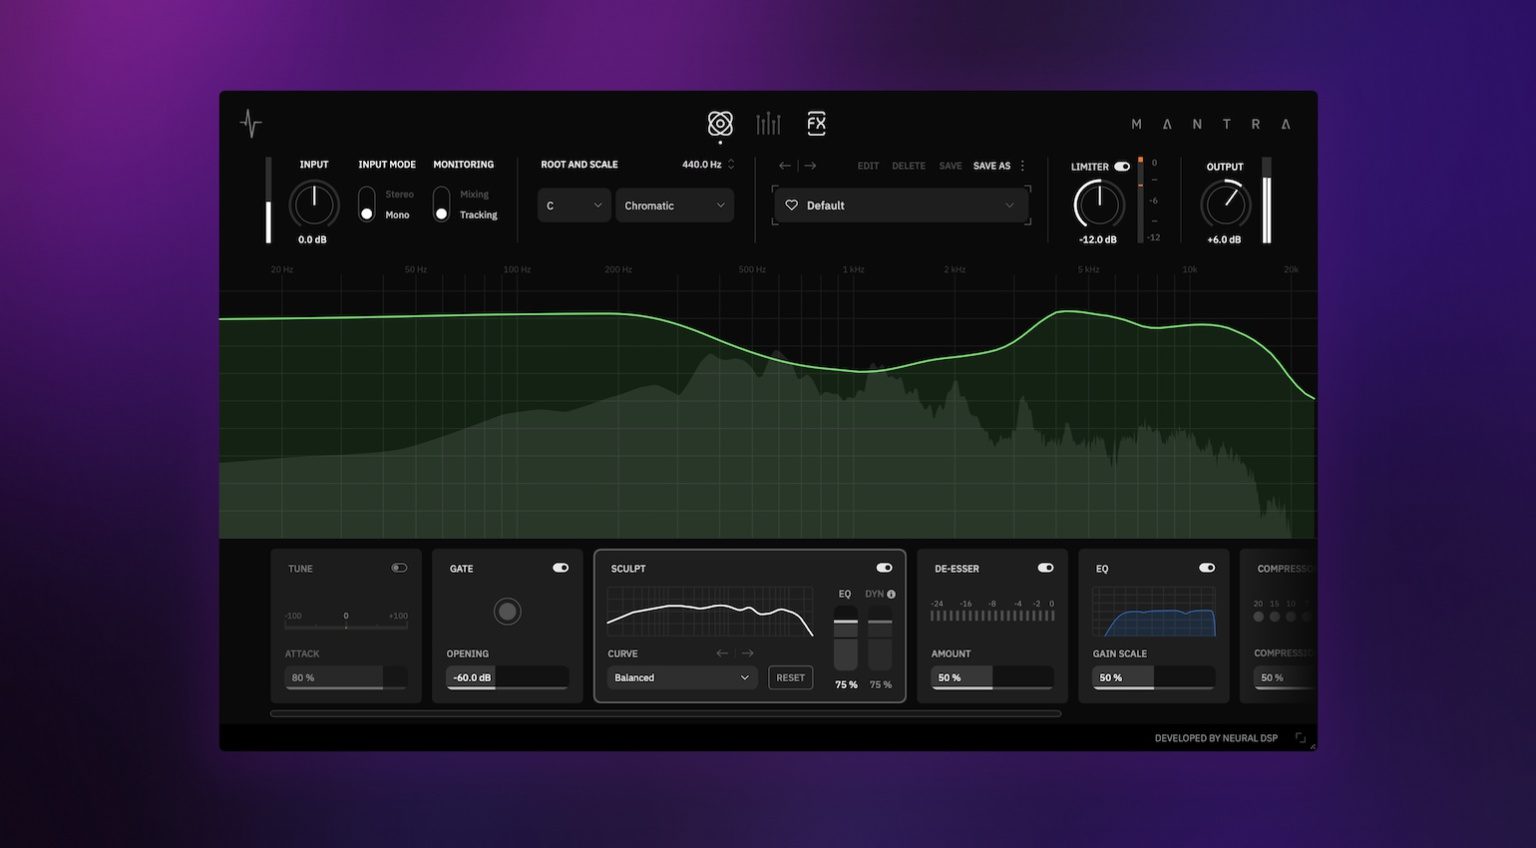This screenshot has height=848, width=1536.
Task: Click the horizontal scrollbar below the modules
Action: pos(665,713)
